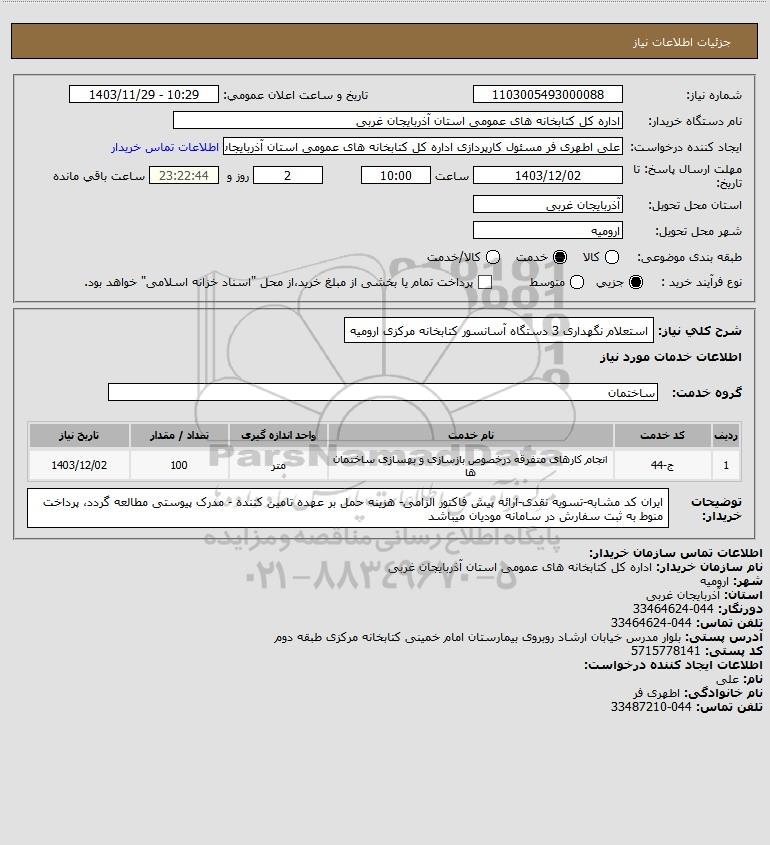Click the نام خدمت column header
Screen dimensions: 770x845
pos(470,435)
